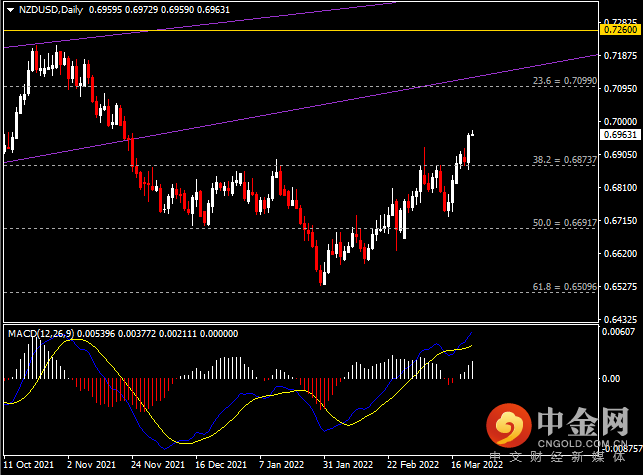The height and width of the screenshot is (475, 643).
Task: Click the 23.6 = 0.70990 Fibonacci label
Action: [565, 81]
